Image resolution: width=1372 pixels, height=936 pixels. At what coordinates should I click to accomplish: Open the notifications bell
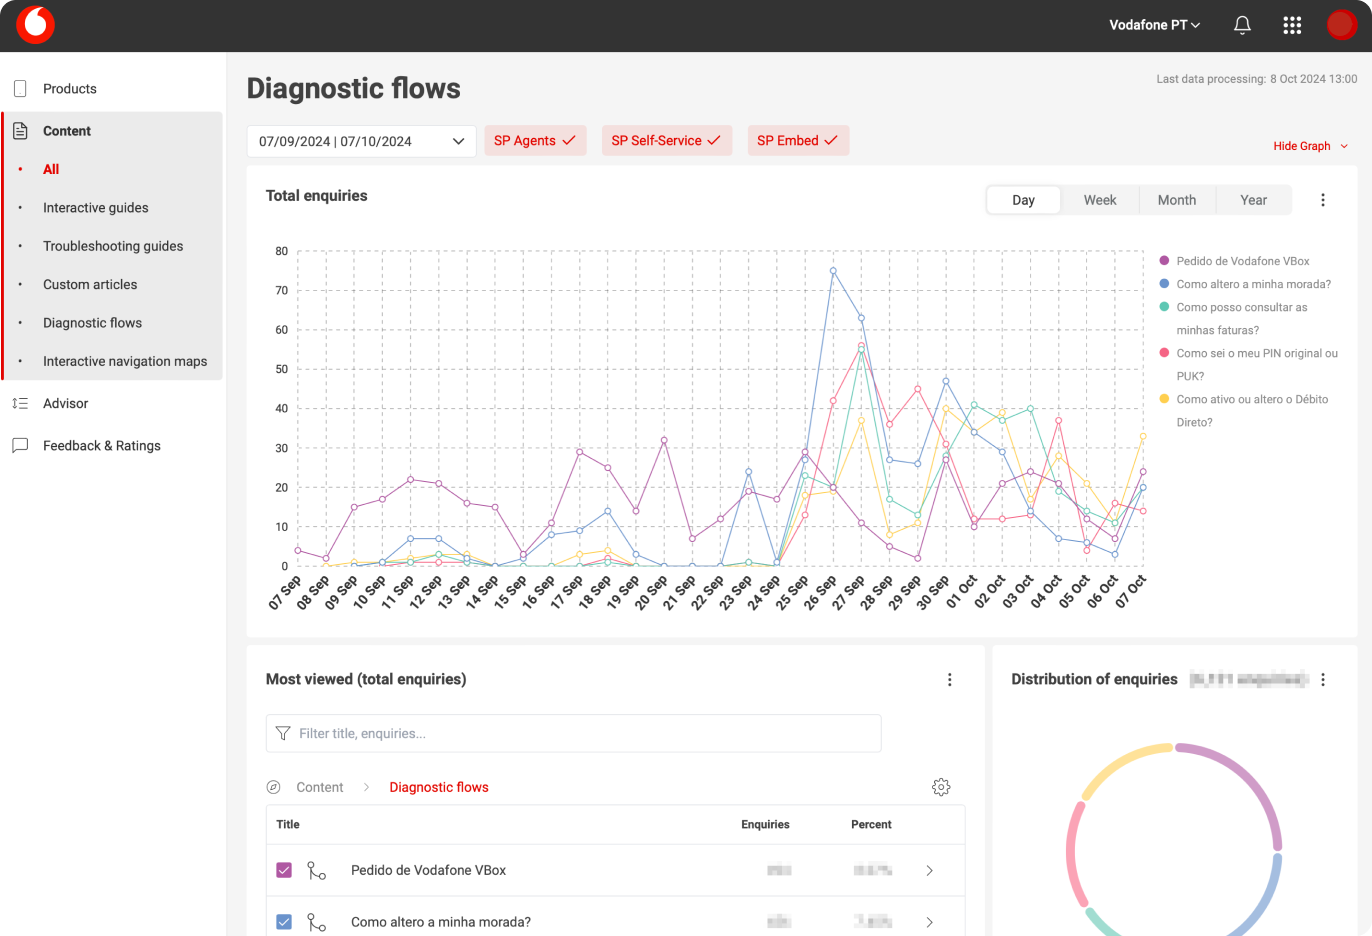(1242, 25)
